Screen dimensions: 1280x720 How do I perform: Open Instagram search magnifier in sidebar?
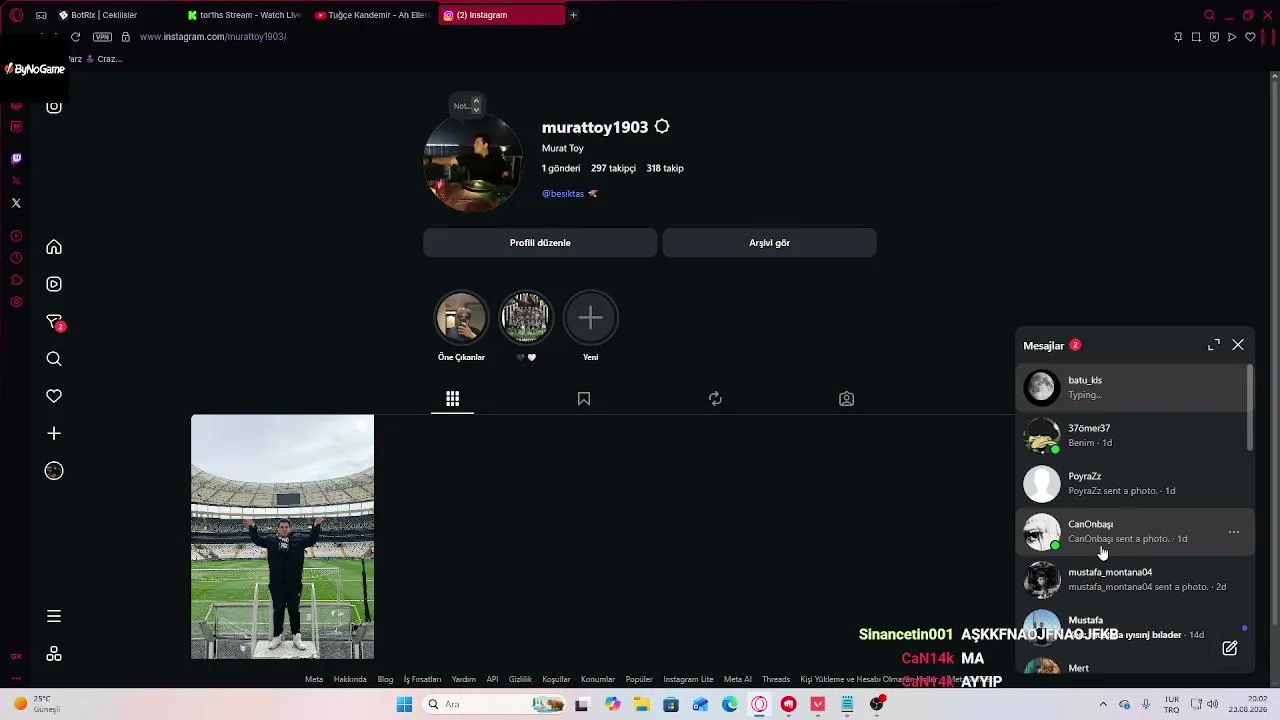tap(54, 359)
